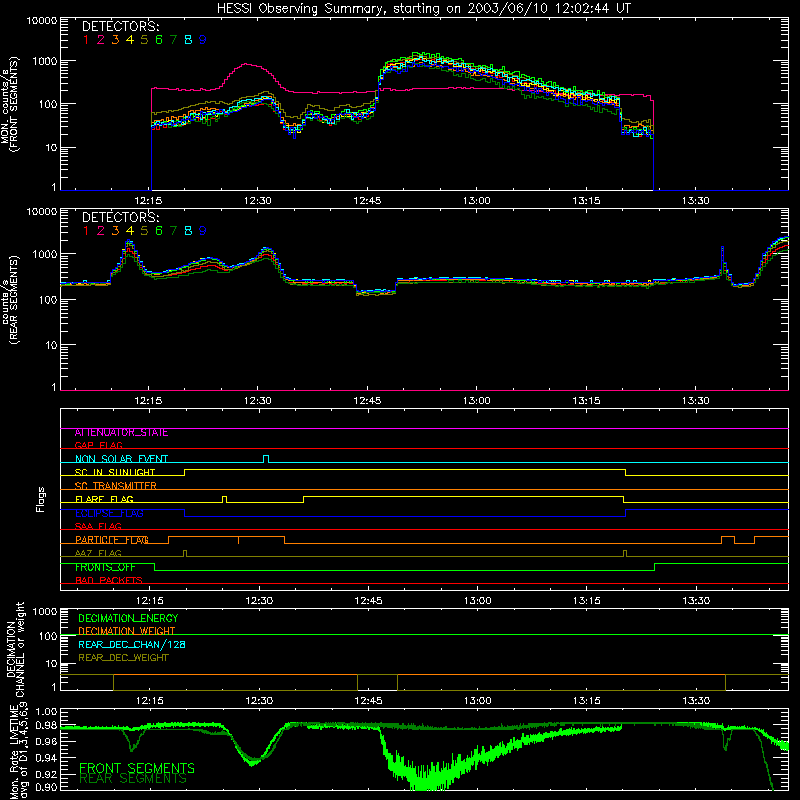The width and height of the screenshot is (800, 800).
Task: Click the SC_TRANSMITTER flag label
Action: click(116, 486)
